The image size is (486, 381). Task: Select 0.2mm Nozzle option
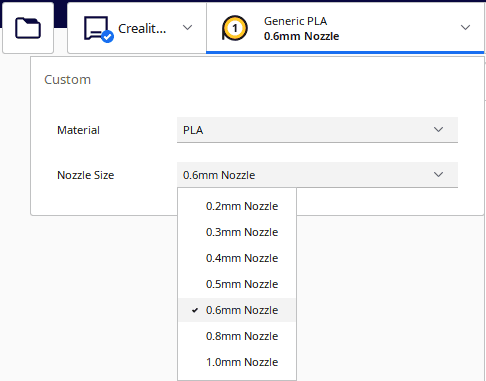point(237,206)
